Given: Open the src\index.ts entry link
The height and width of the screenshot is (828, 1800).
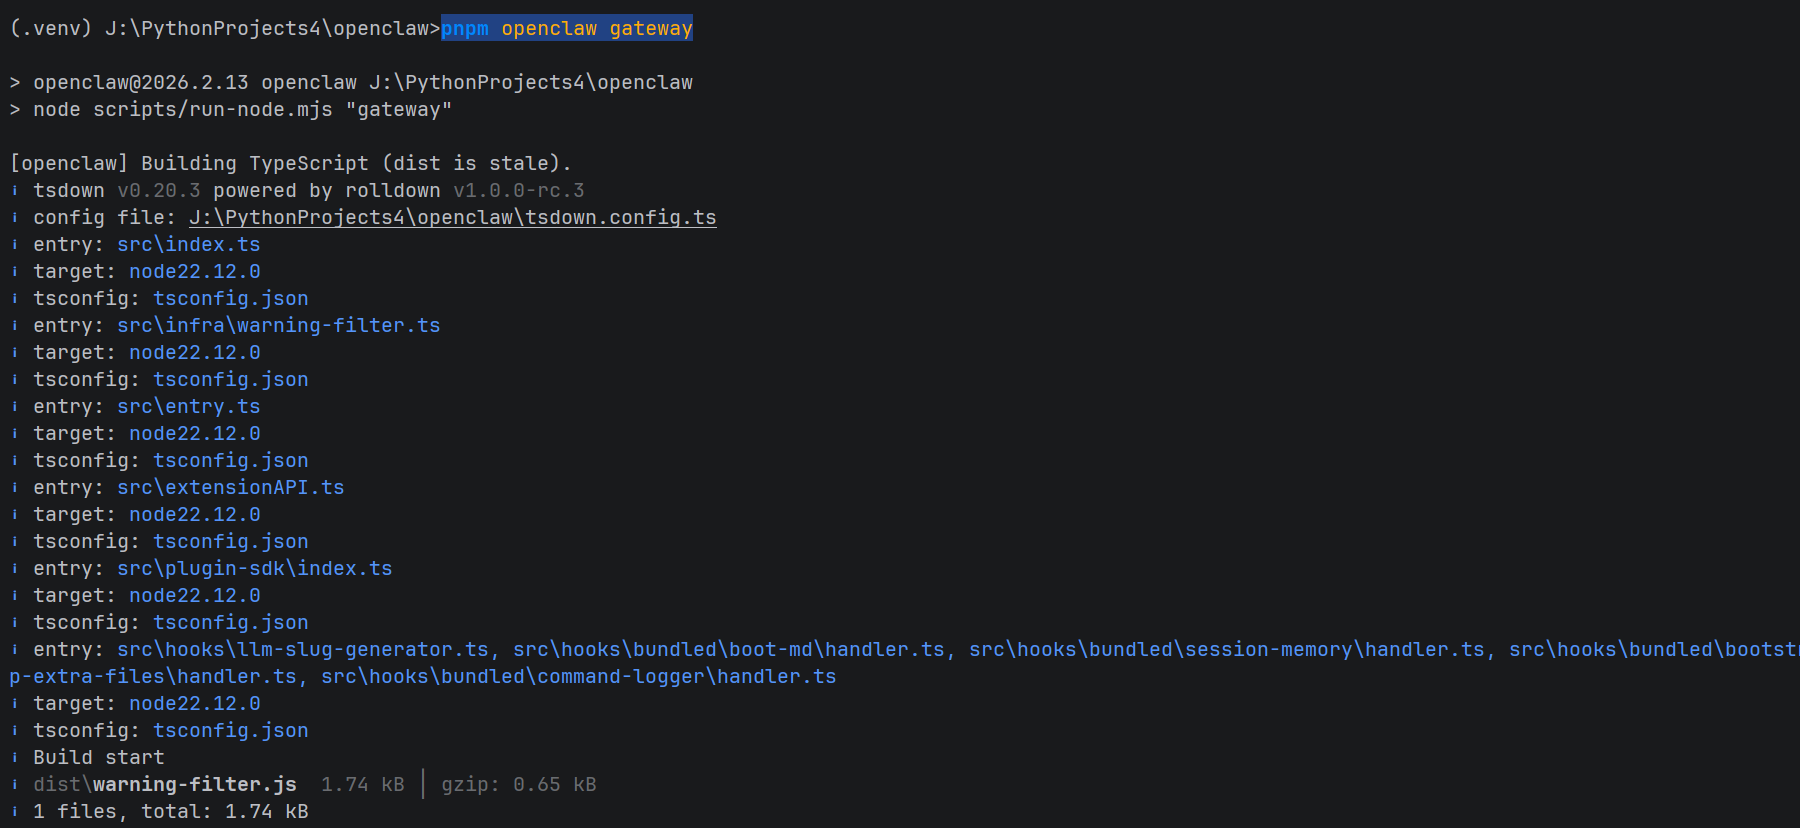Looking at the screenshot, I should (x=188, y=245).
